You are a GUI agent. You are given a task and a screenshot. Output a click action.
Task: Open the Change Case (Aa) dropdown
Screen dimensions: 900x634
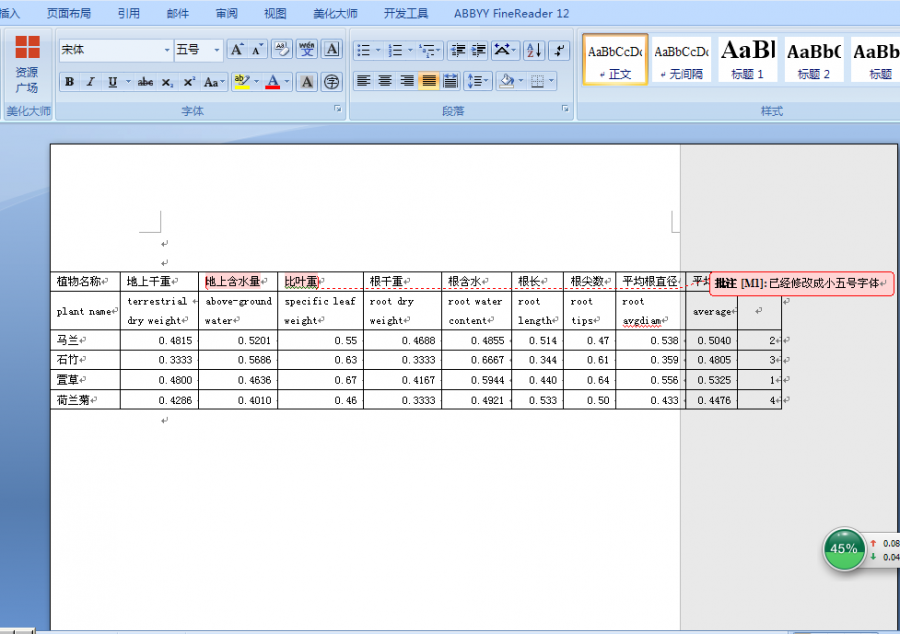(x=214, y=82)
